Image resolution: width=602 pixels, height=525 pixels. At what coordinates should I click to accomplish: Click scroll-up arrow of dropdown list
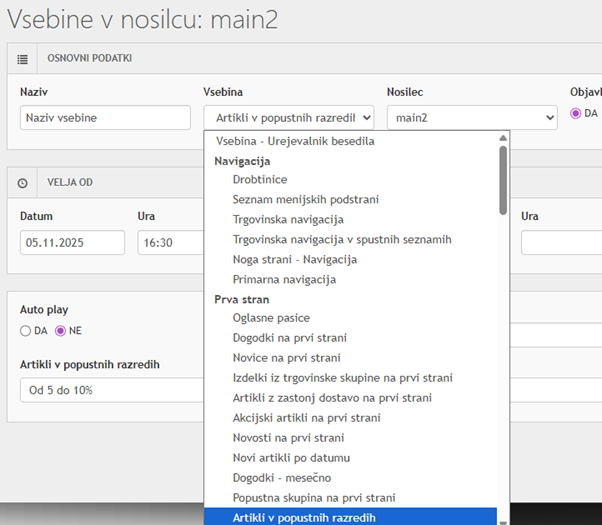point(503,139)
